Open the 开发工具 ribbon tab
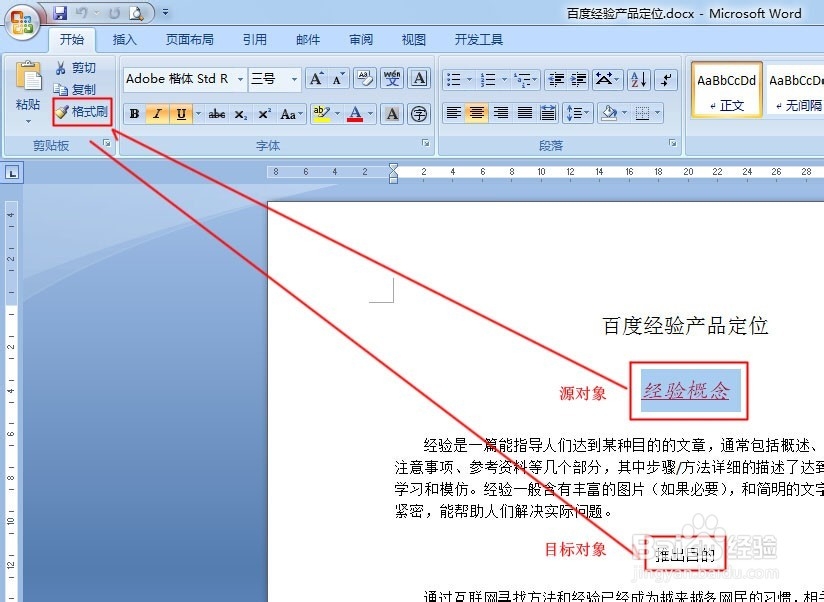This screenshot has height=602, width=824. [479, 39]
